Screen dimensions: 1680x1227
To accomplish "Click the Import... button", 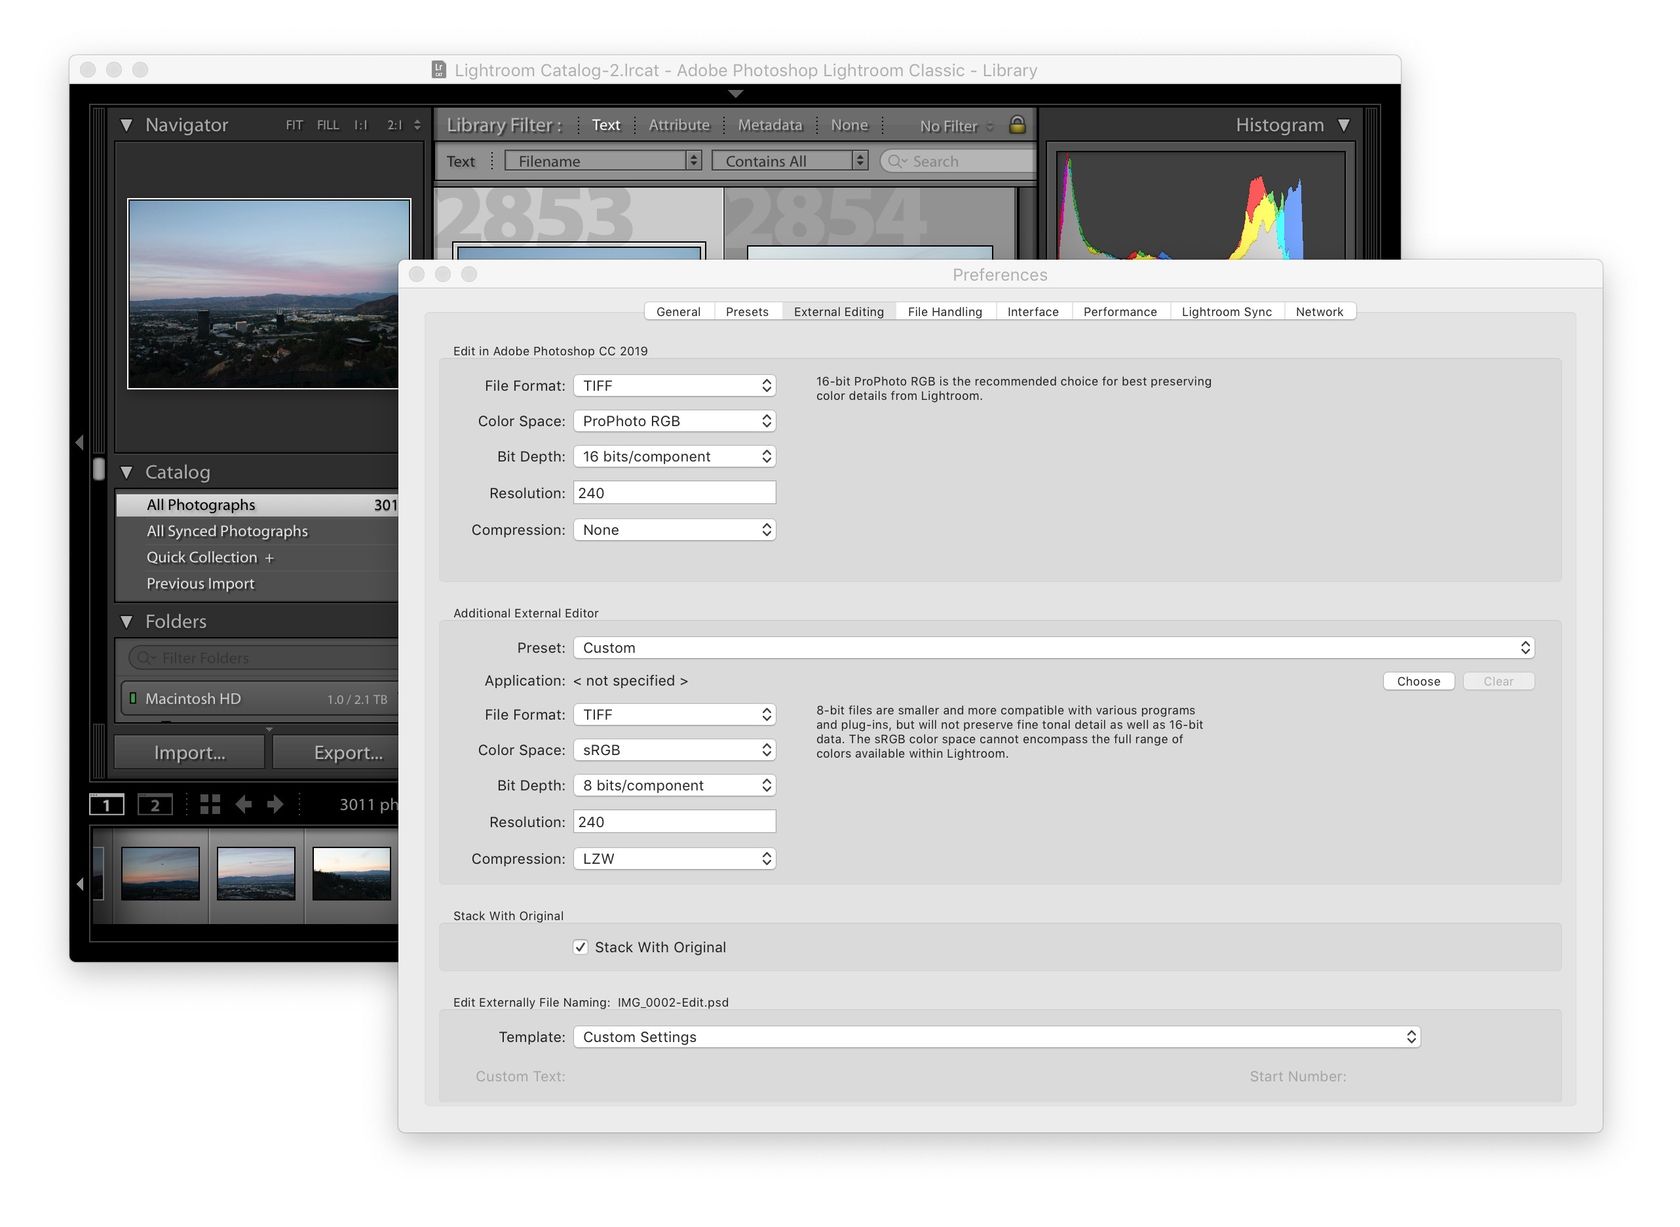I will (190, 753).
